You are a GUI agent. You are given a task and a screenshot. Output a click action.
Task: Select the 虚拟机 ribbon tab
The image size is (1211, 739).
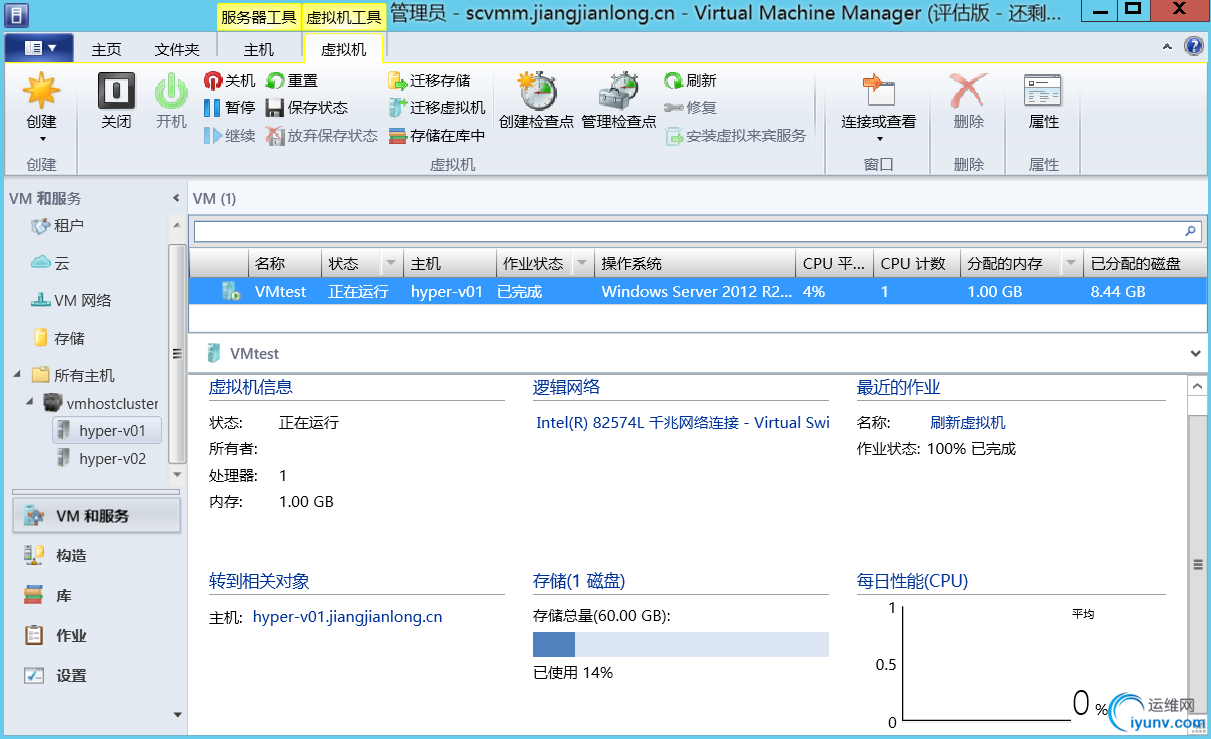tap(343, 49)
